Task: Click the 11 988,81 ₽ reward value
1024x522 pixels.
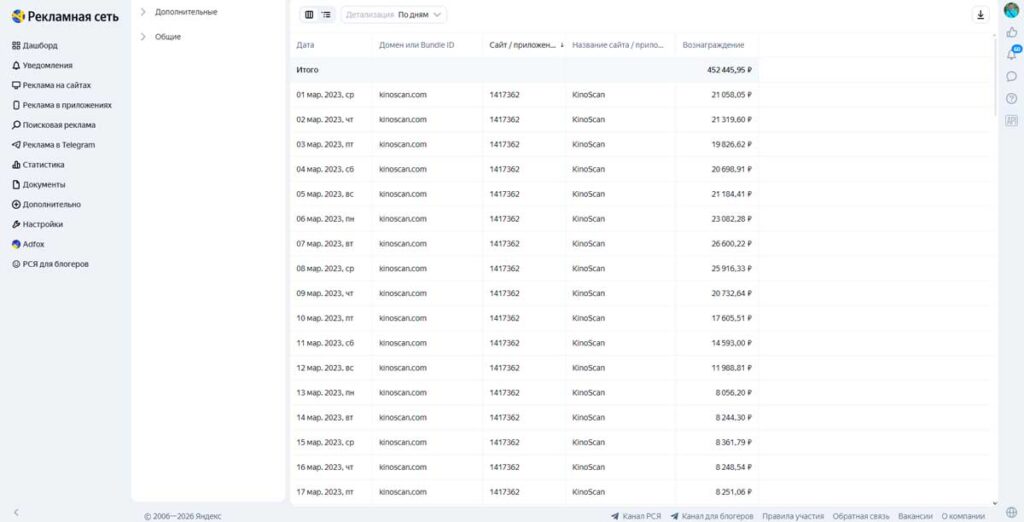Action: (731, 368)
